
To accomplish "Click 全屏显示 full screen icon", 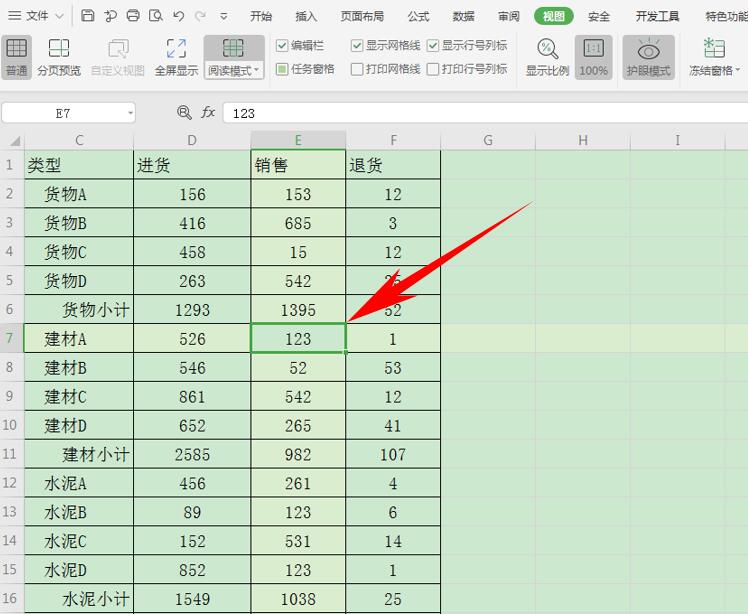I will tap(176, 57).
